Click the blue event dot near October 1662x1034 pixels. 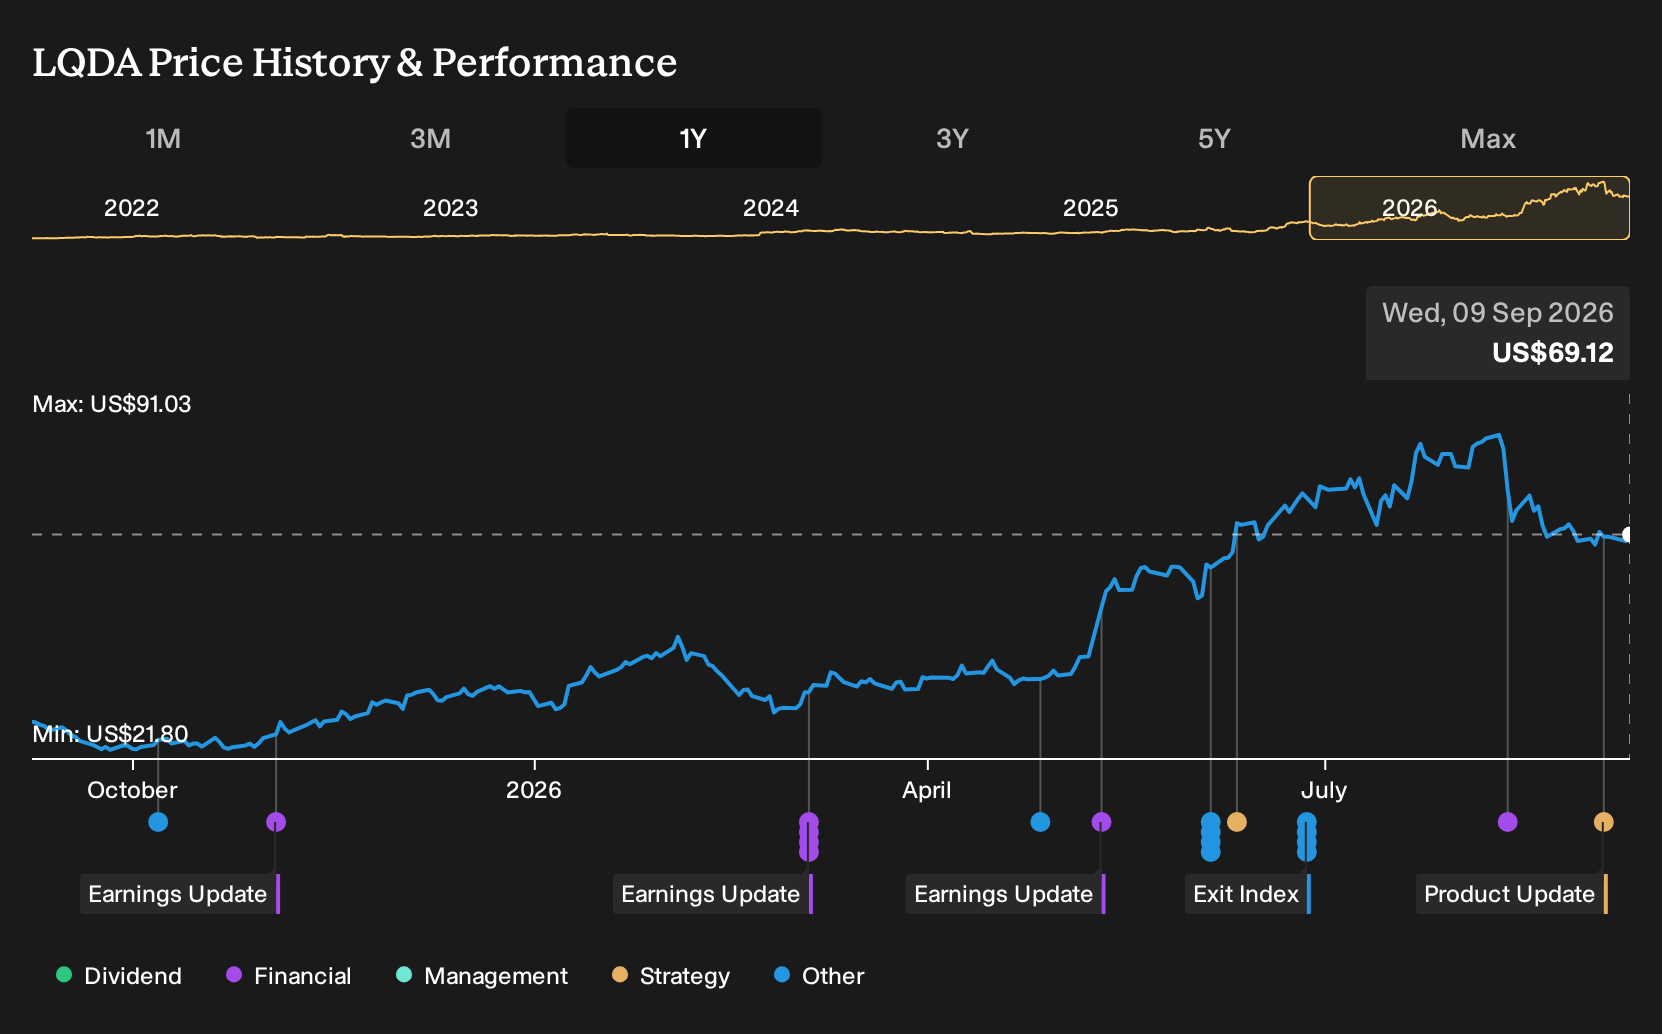pos(158,822)
